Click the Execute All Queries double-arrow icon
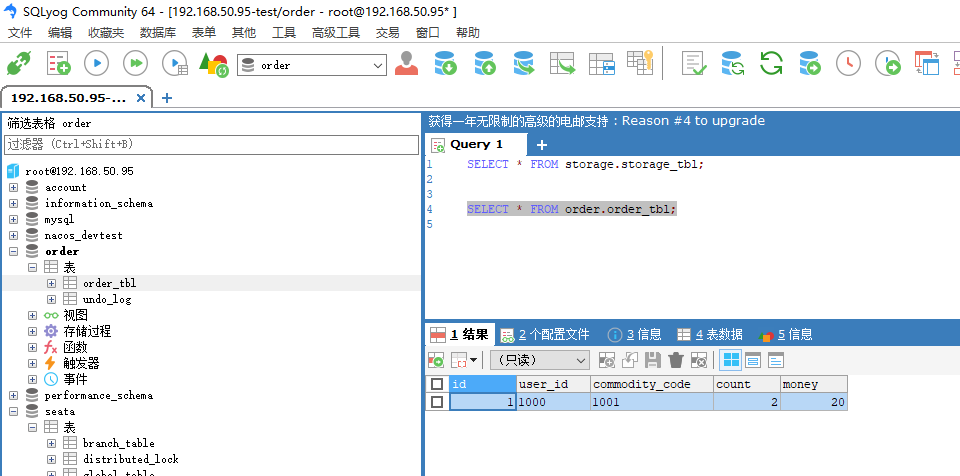The height and width of the screenshot is (476, 960). (x=135, y=63)
